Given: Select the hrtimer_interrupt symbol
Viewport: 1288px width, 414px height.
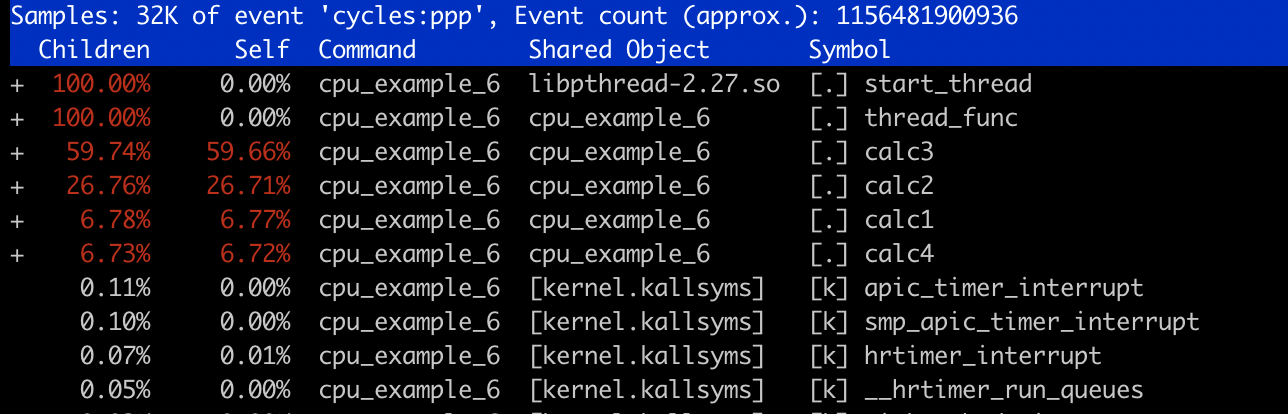Looking at the screenshot, I should point(983,356).
